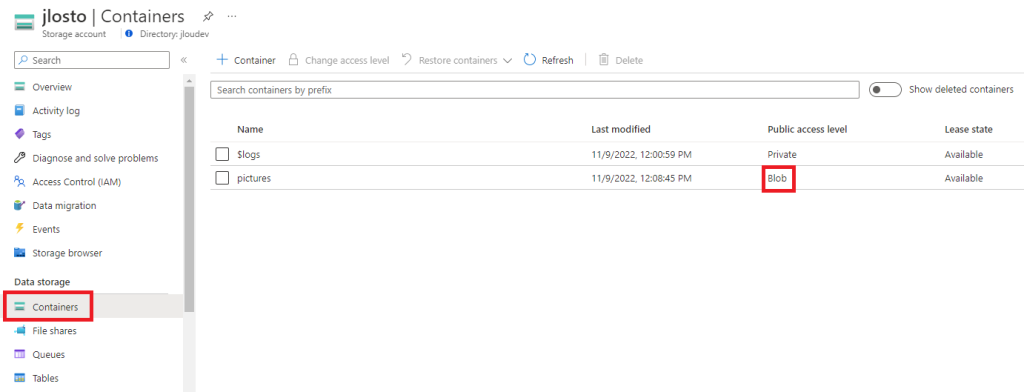
Task: Sort by the Name column header
Action: coord(250,129)
